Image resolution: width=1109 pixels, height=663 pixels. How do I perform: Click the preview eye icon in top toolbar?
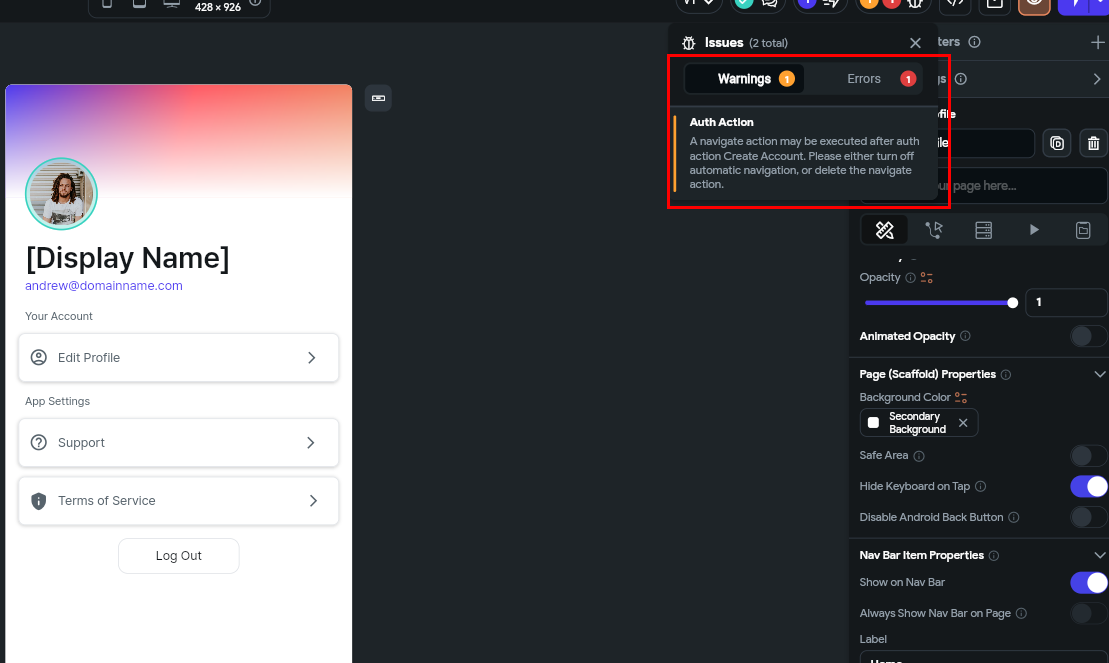point(1034,4)
